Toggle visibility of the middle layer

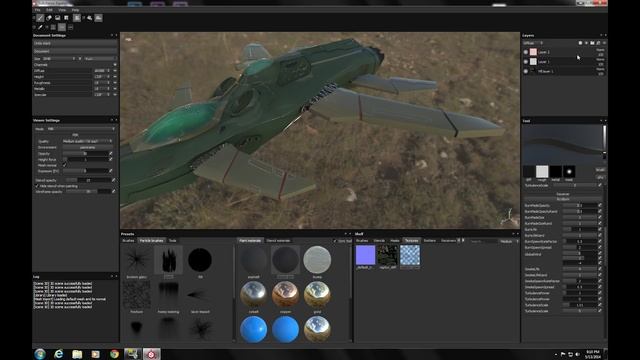526,62
